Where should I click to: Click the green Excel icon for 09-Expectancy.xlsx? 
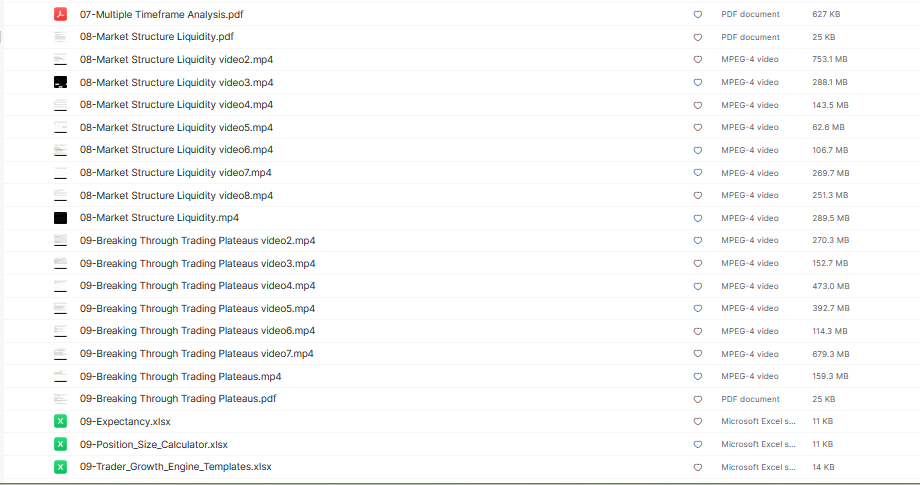60,421
